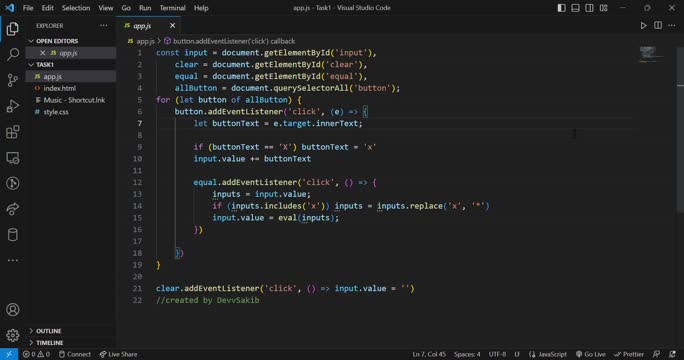Open the Accounts icon
Screen dimensions: 684x360
point(13,310)
